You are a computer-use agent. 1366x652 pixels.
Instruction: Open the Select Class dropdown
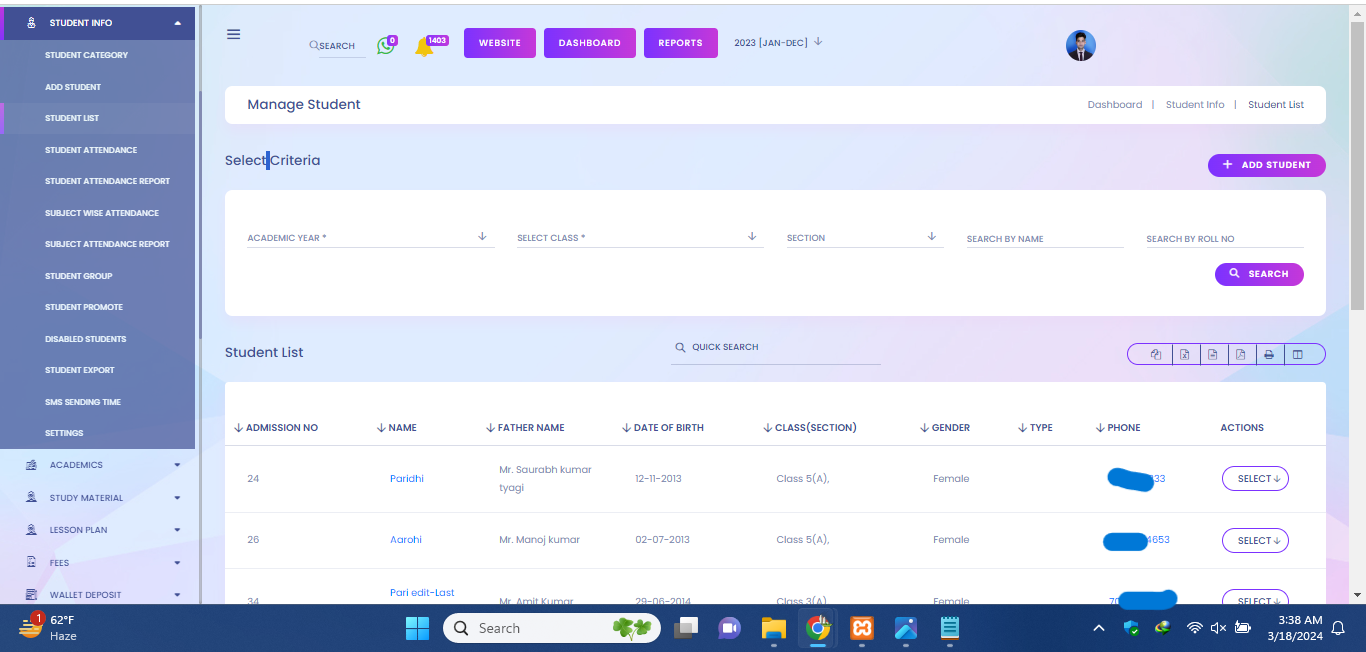(638, 238)
